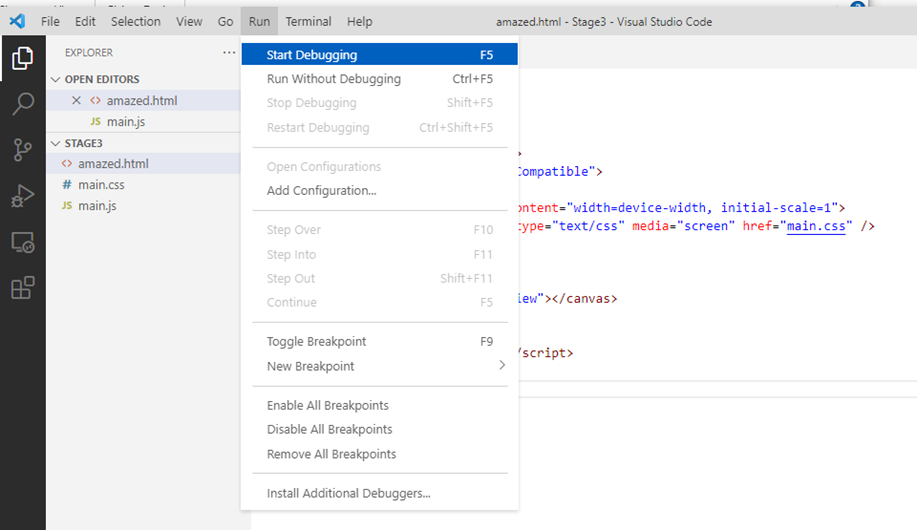Open the File menu
917x530 pixels.
pos(50,22)
